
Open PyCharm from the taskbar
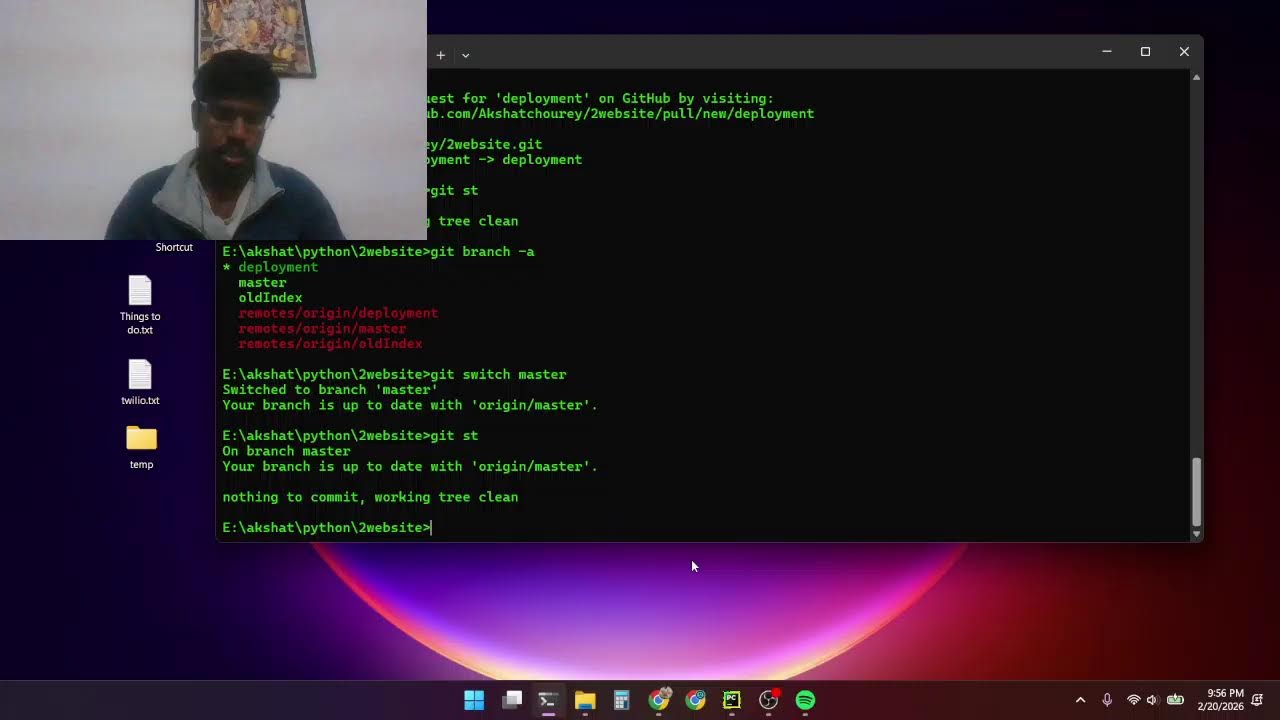(x=732, y=700)
